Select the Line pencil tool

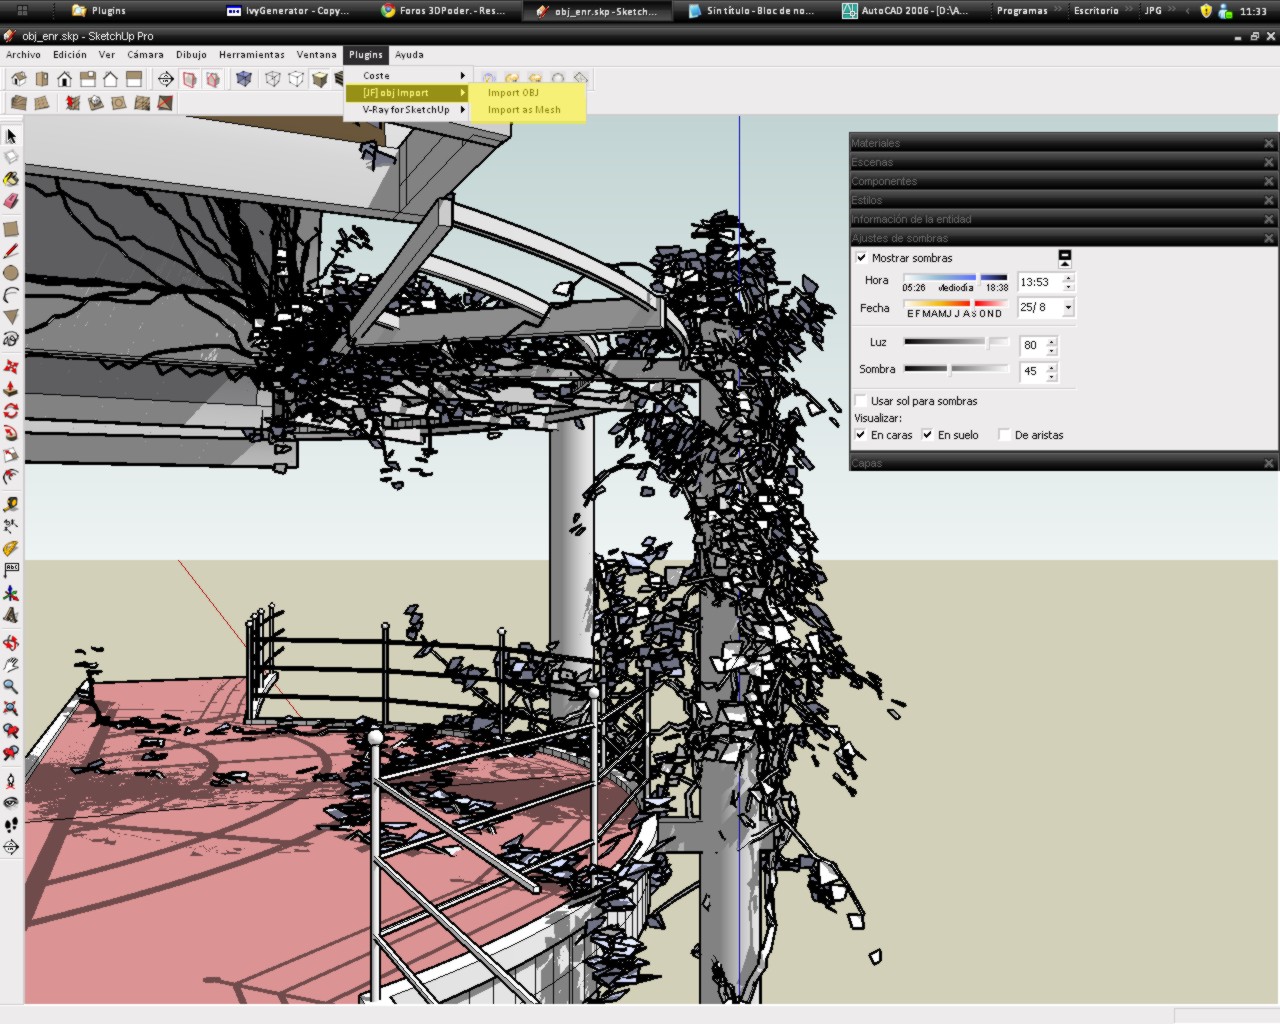(x=11, y=251)
